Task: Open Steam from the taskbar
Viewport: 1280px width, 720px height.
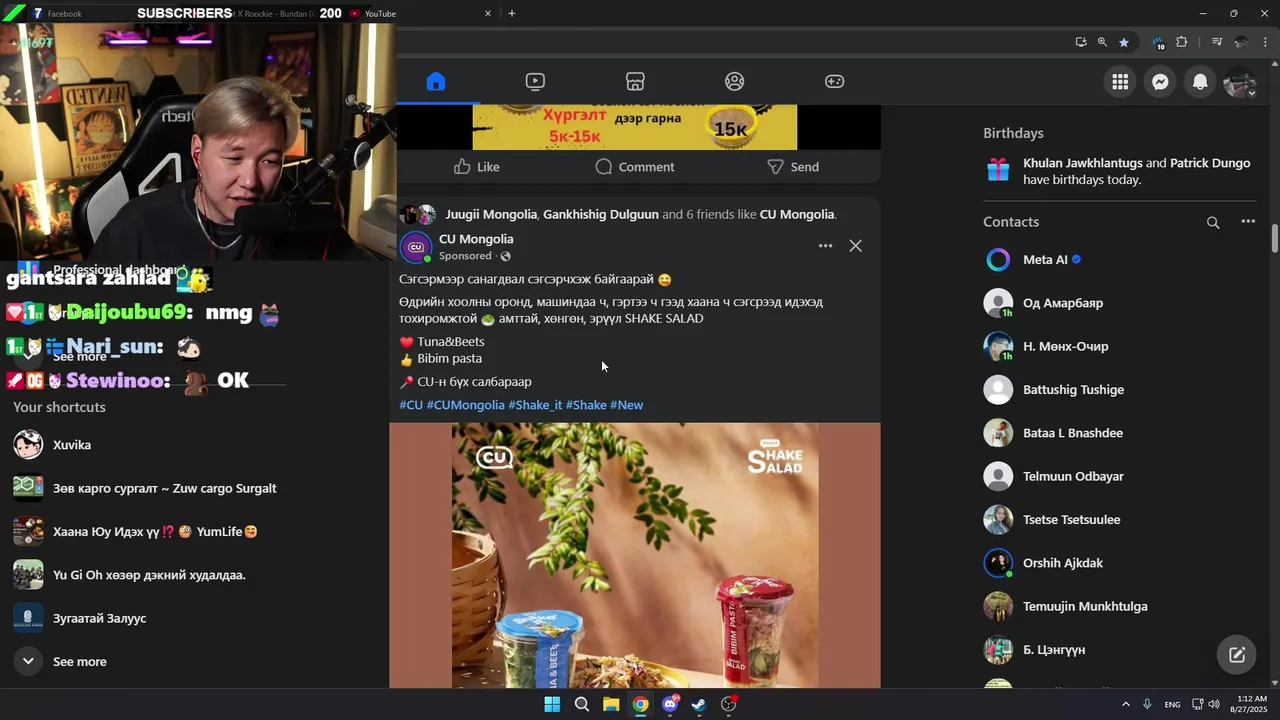Action: pyautogui.click(x=699, y=705)
